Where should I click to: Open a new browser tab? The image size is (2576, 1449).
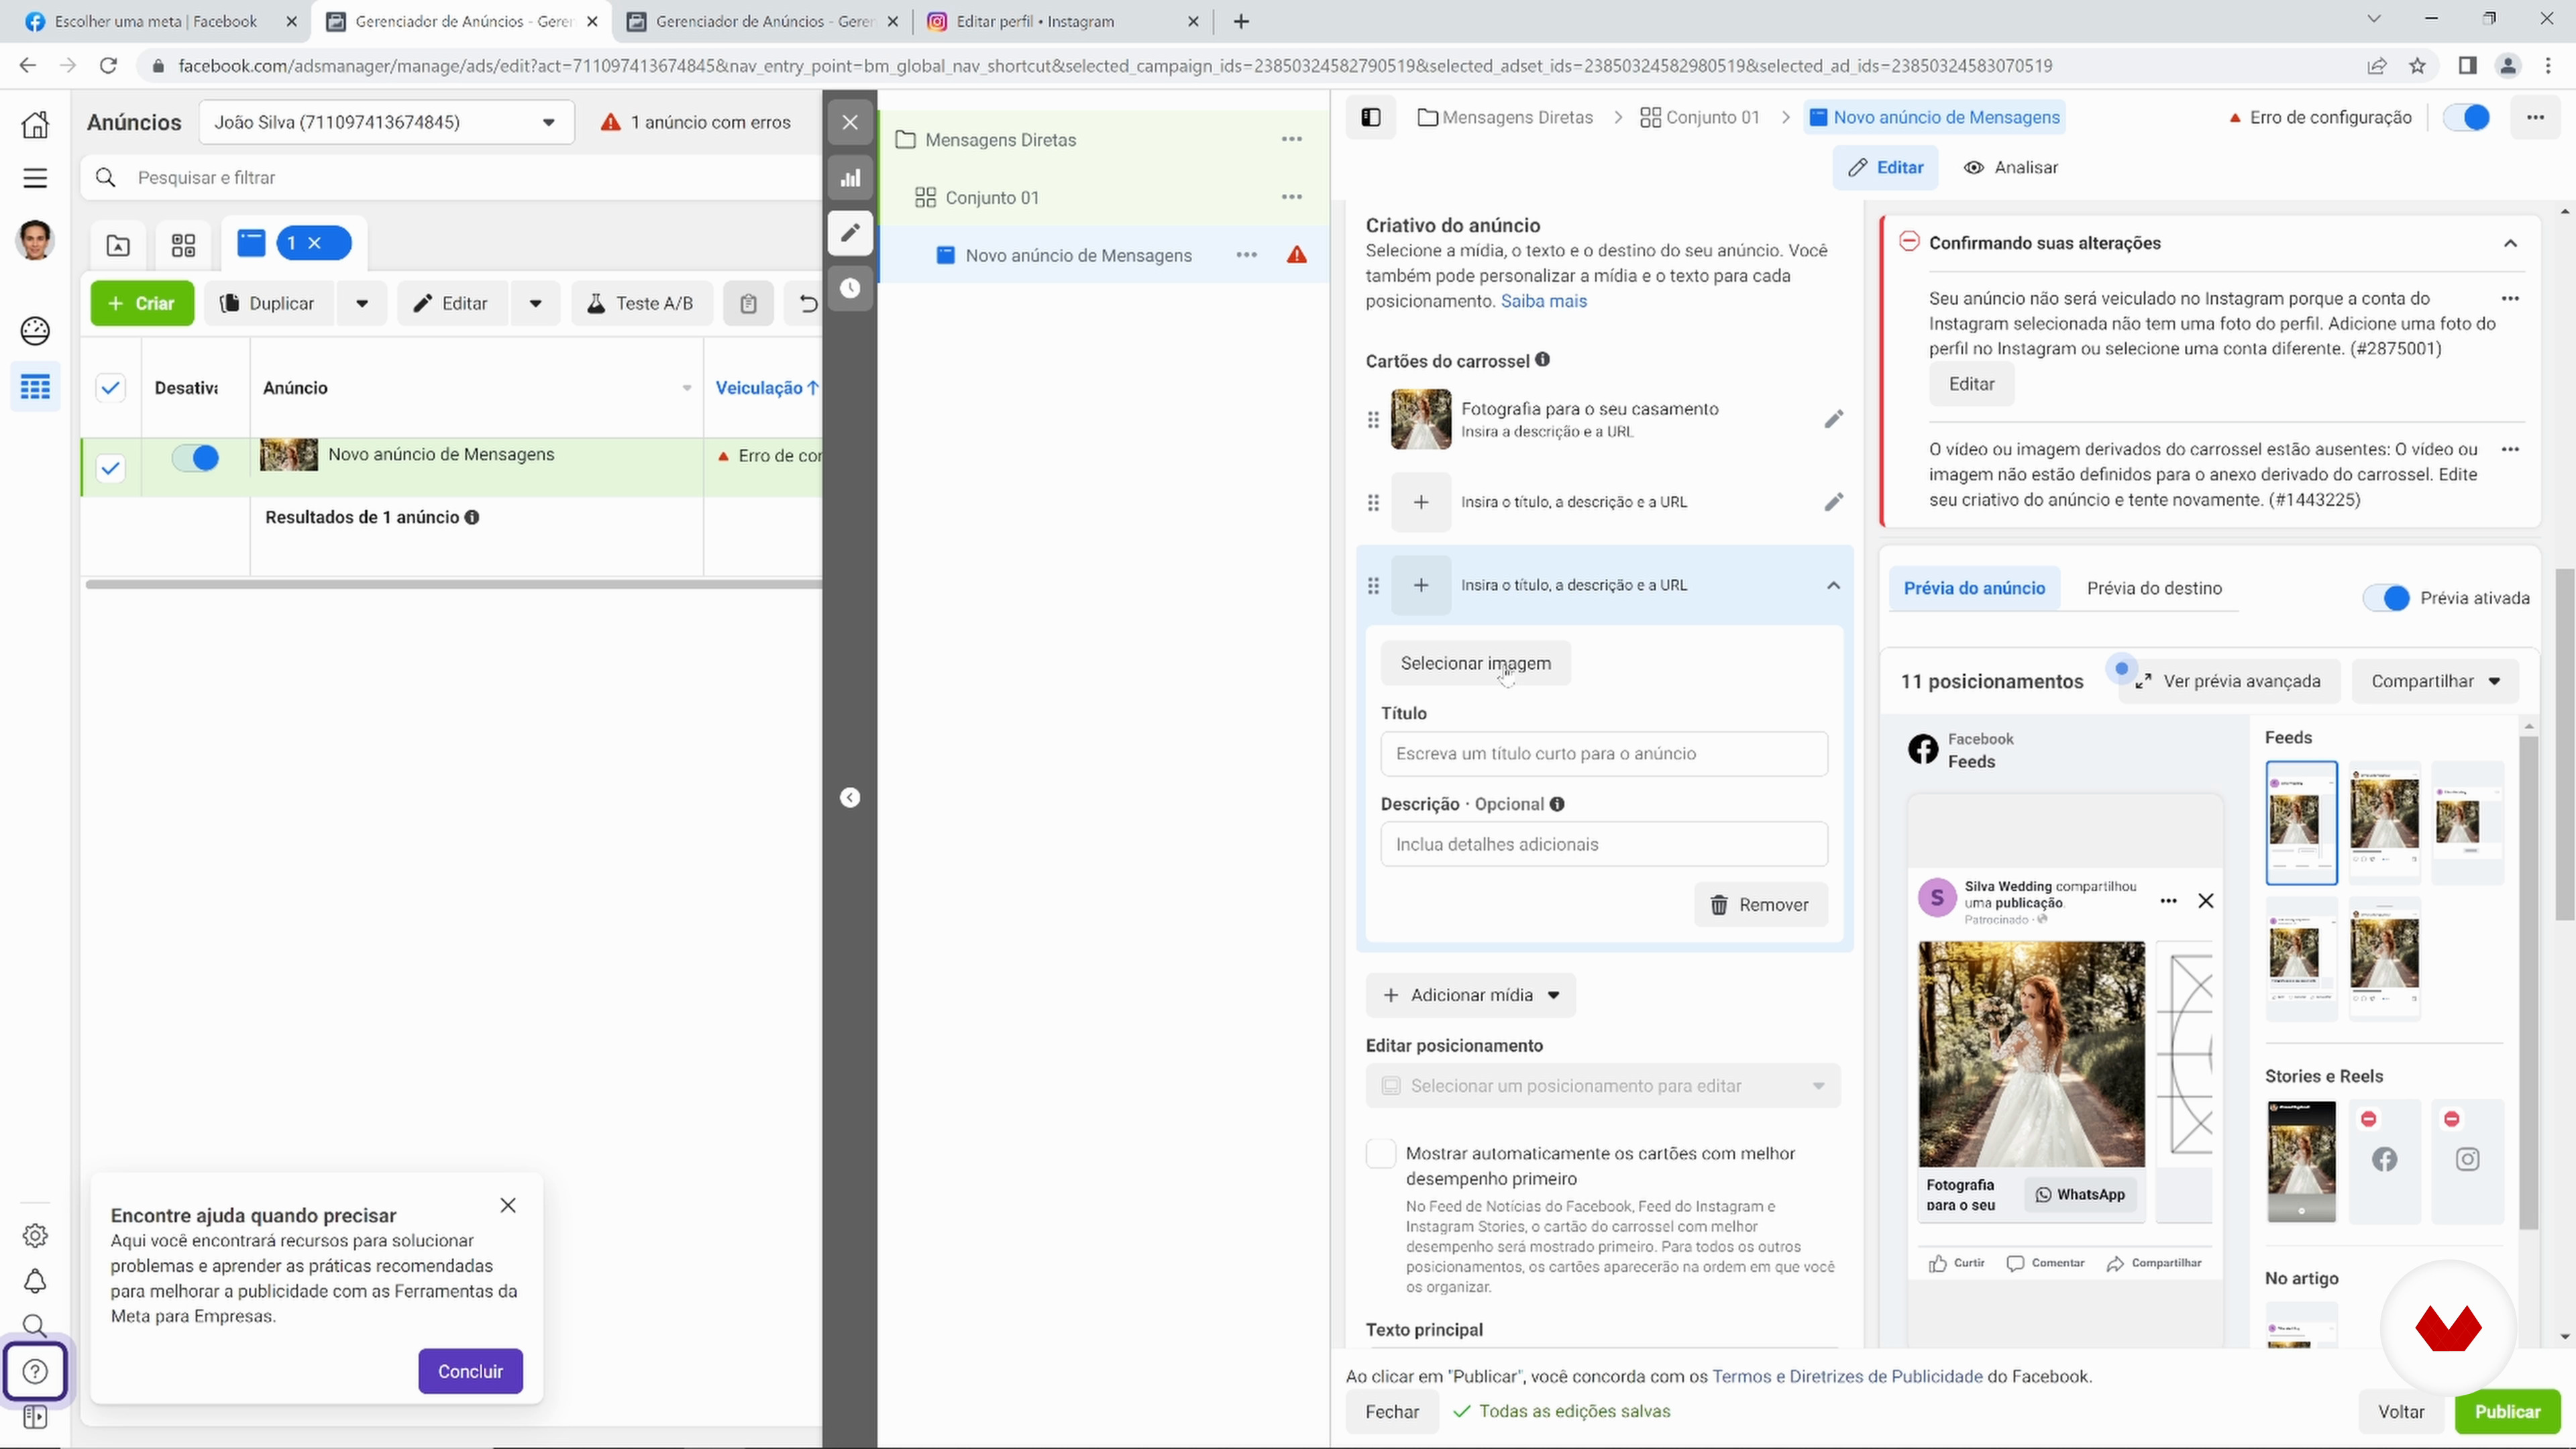1241,21
